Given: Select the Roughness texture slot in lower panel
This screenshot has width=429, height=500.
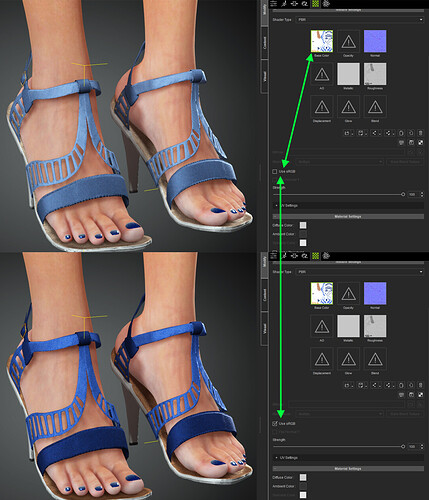Looking at the screenshot, I should [x=375, y=326].
